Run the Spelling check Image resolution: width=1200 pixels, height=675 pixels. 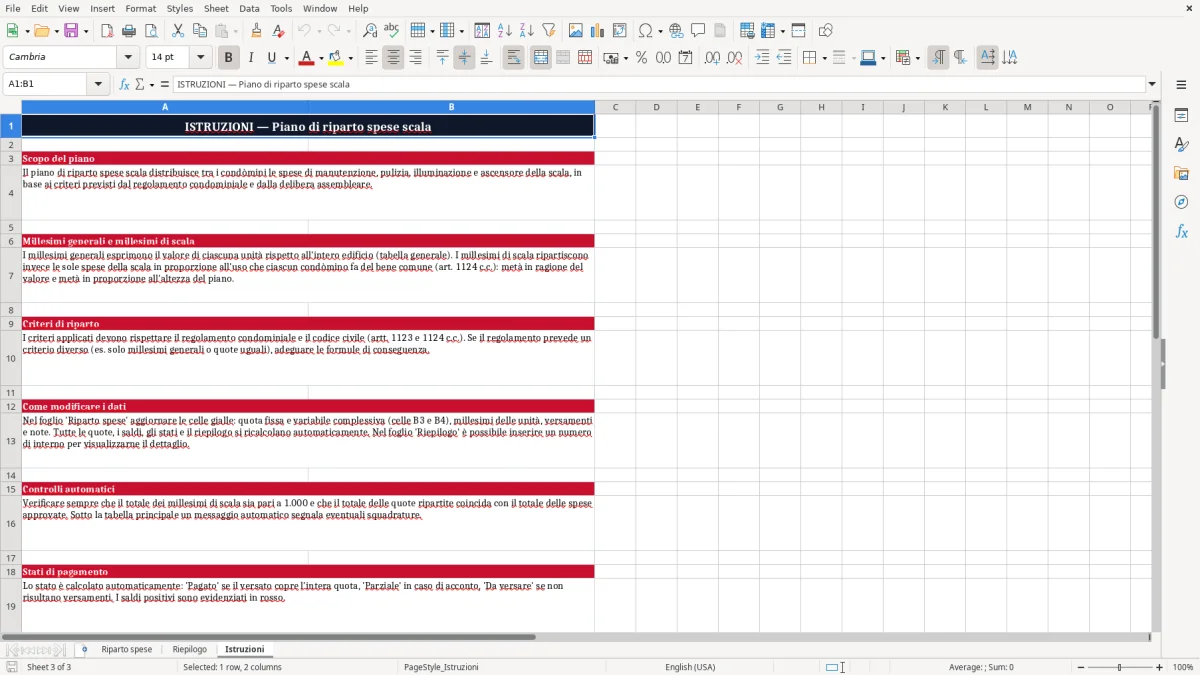pos(392,31)
